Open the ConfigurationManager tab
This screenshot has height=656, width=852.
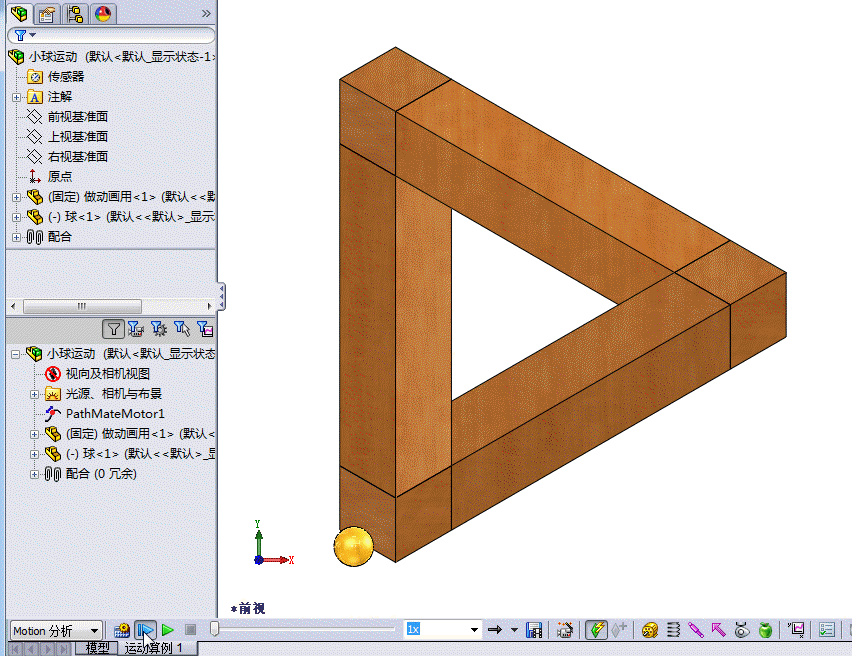click(75, 14)
